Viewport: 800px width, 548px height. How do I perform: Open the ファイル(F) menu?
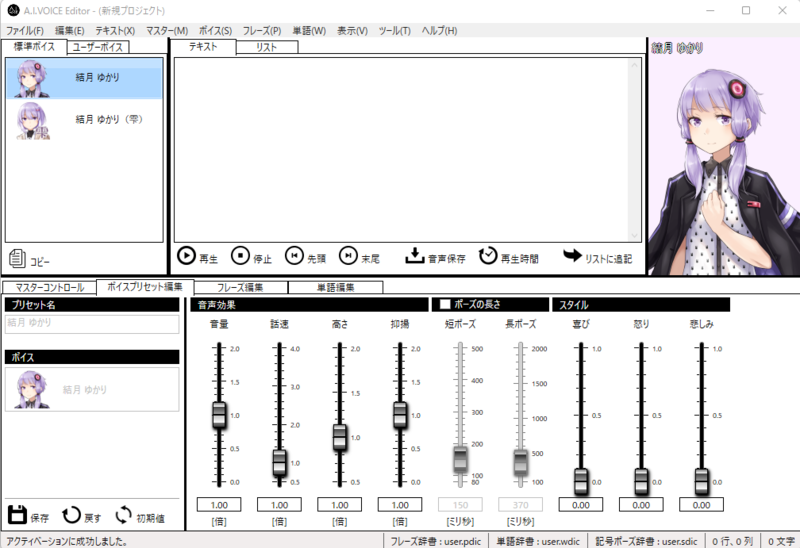pyautogui.click(x=24, y=31)
